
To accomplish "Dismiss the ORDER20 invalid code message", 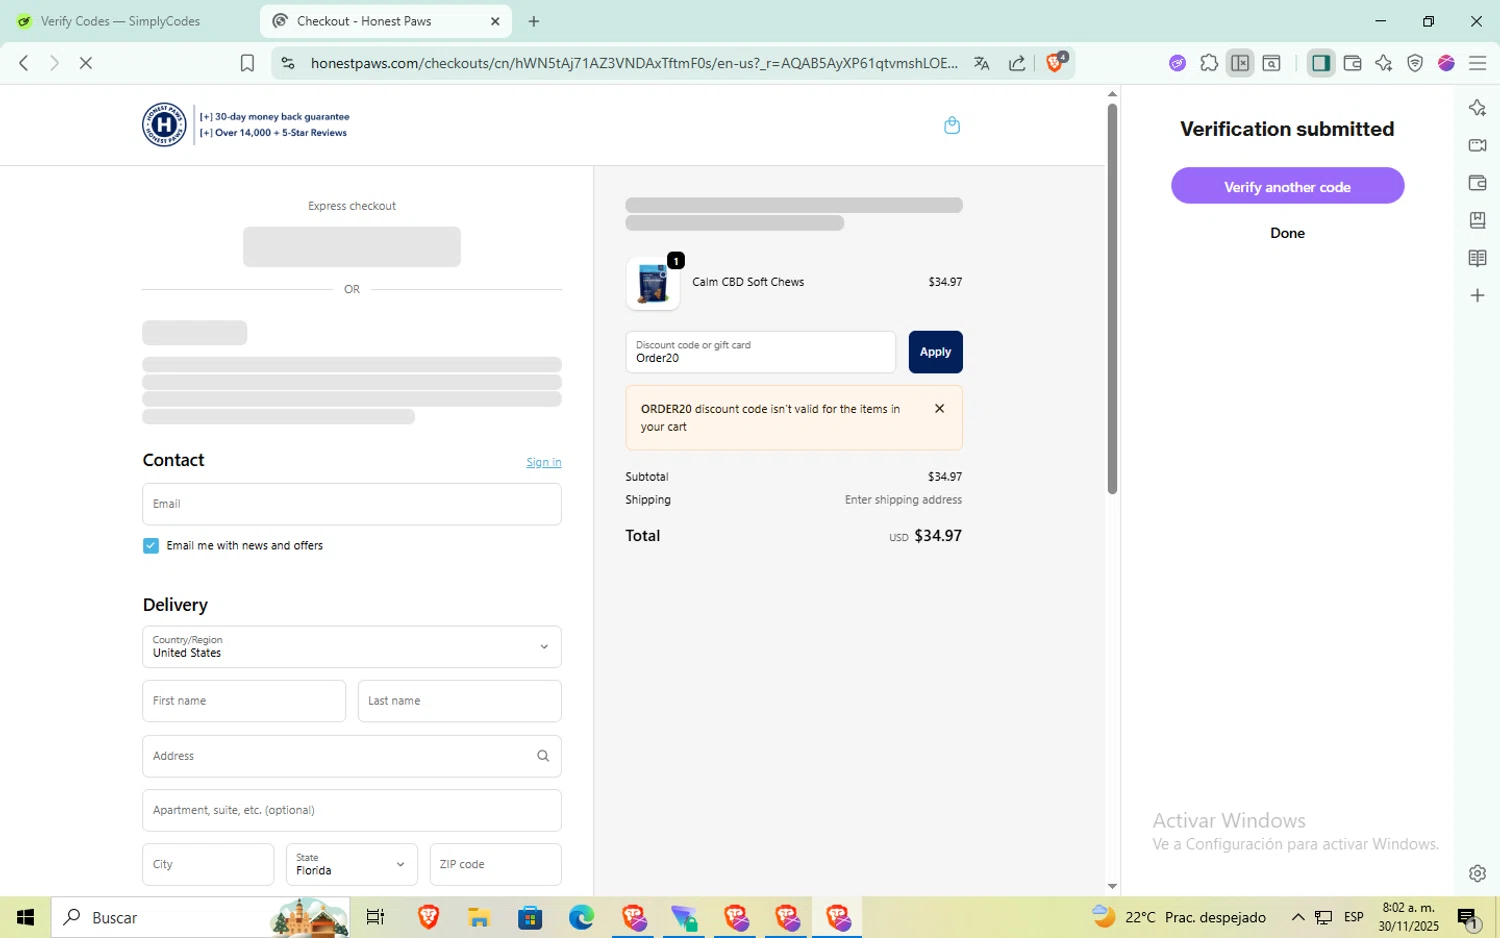I will point(939,409).
